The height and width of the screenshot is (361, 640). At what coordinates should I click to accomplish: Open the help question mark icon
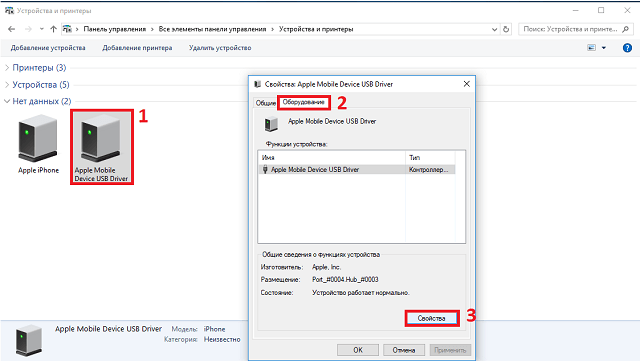pos(627,48)
